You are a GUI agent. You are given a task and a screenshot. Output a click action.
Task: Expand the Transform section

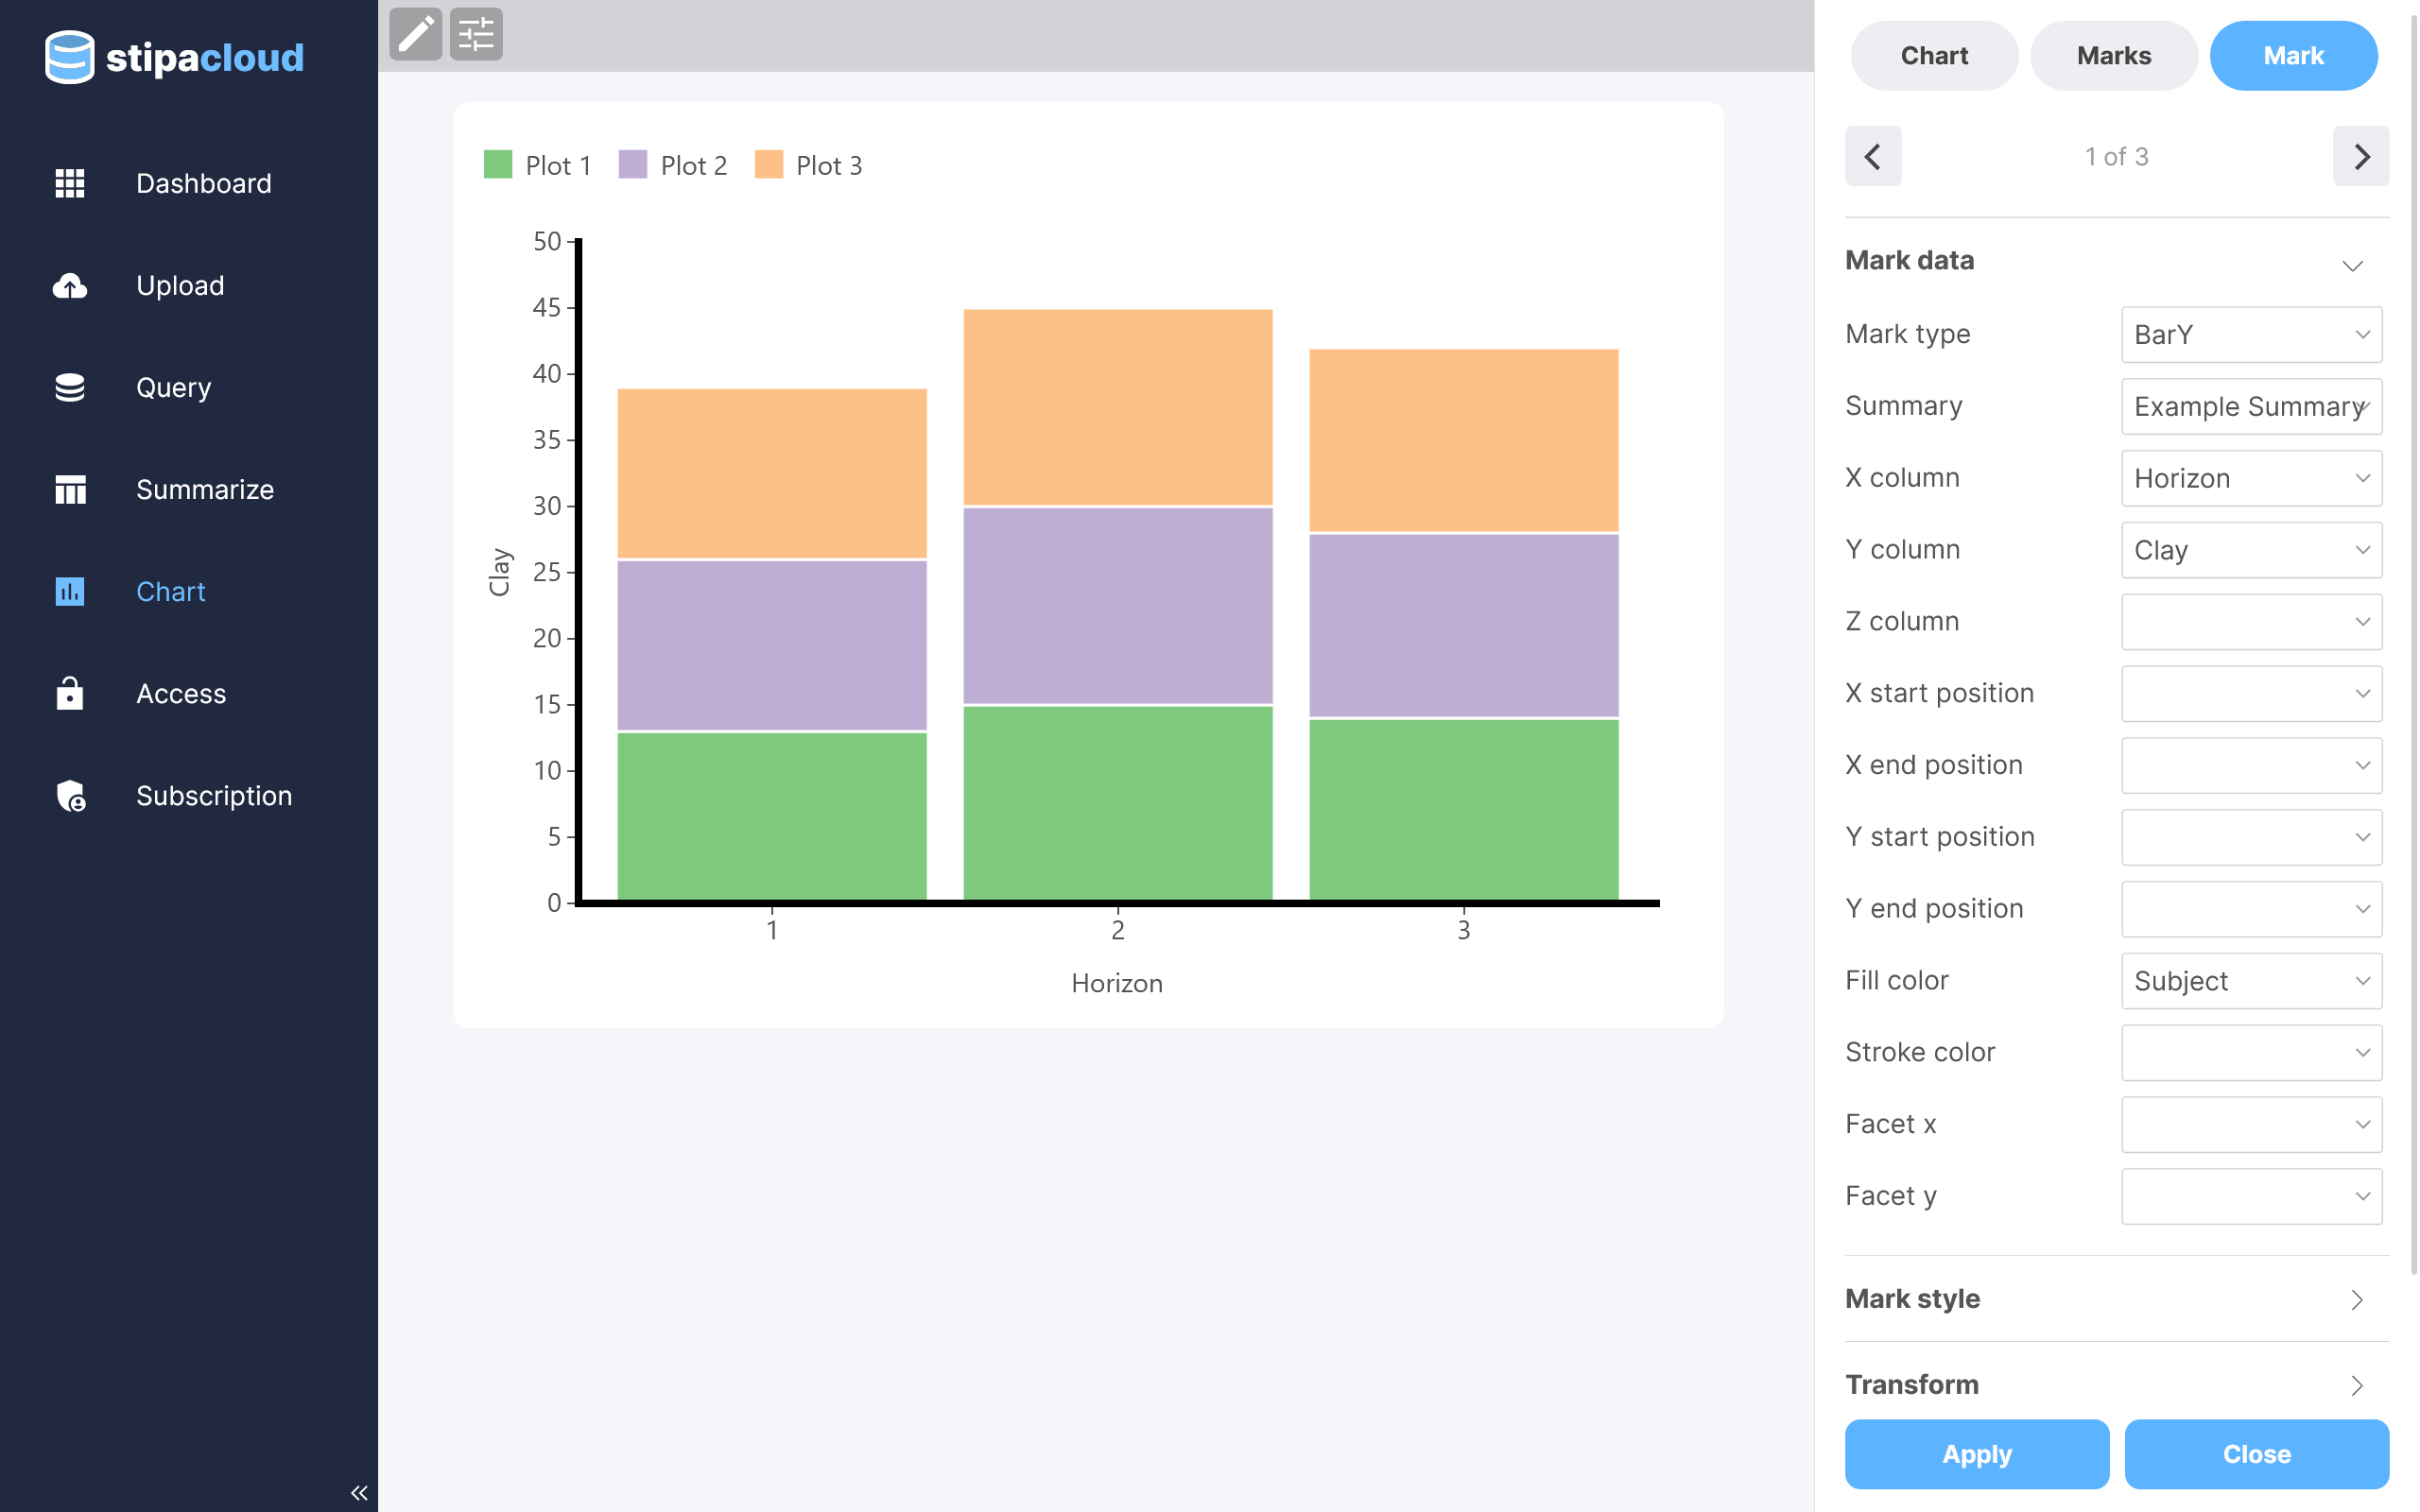(2115, 1384)
